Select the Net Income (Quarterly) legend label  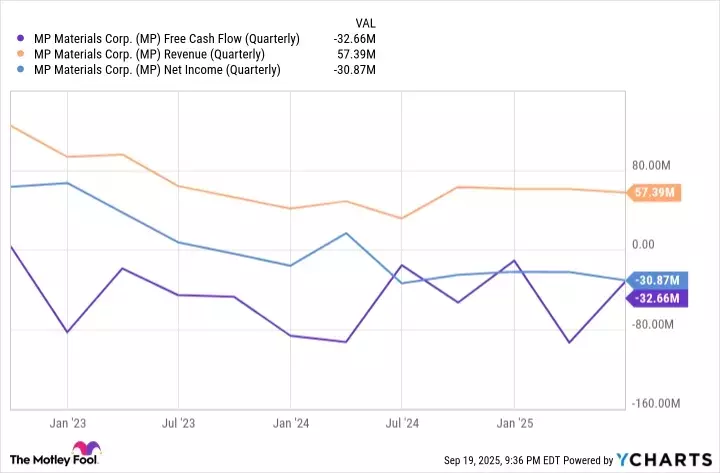[157, 70]
